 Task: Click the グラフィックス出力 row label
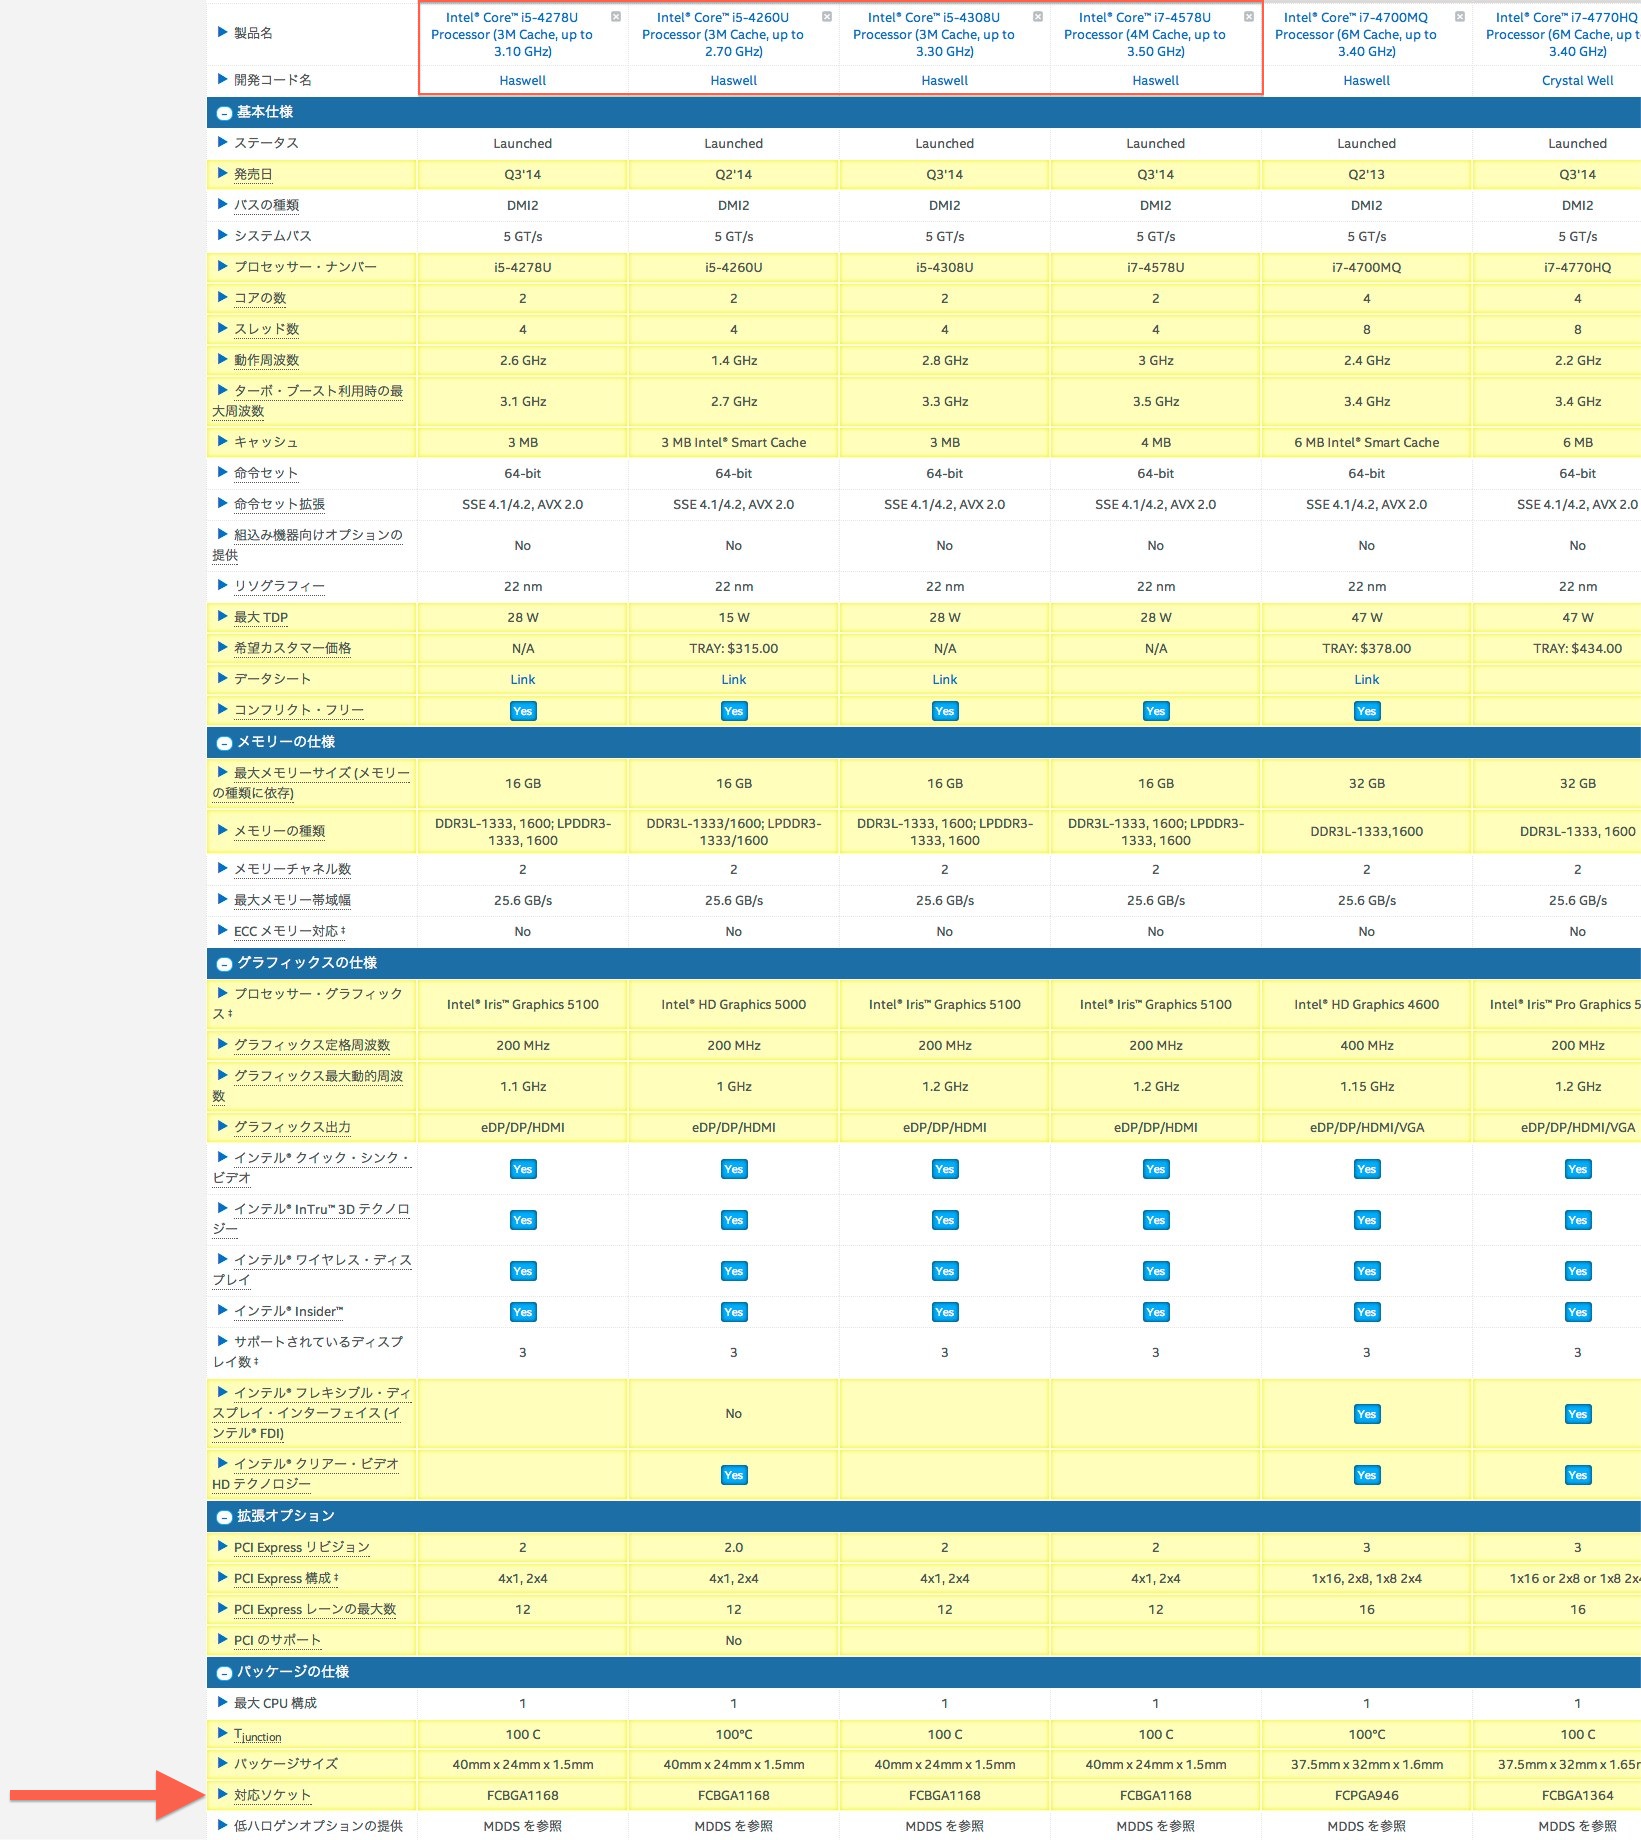coord(292,1127)
